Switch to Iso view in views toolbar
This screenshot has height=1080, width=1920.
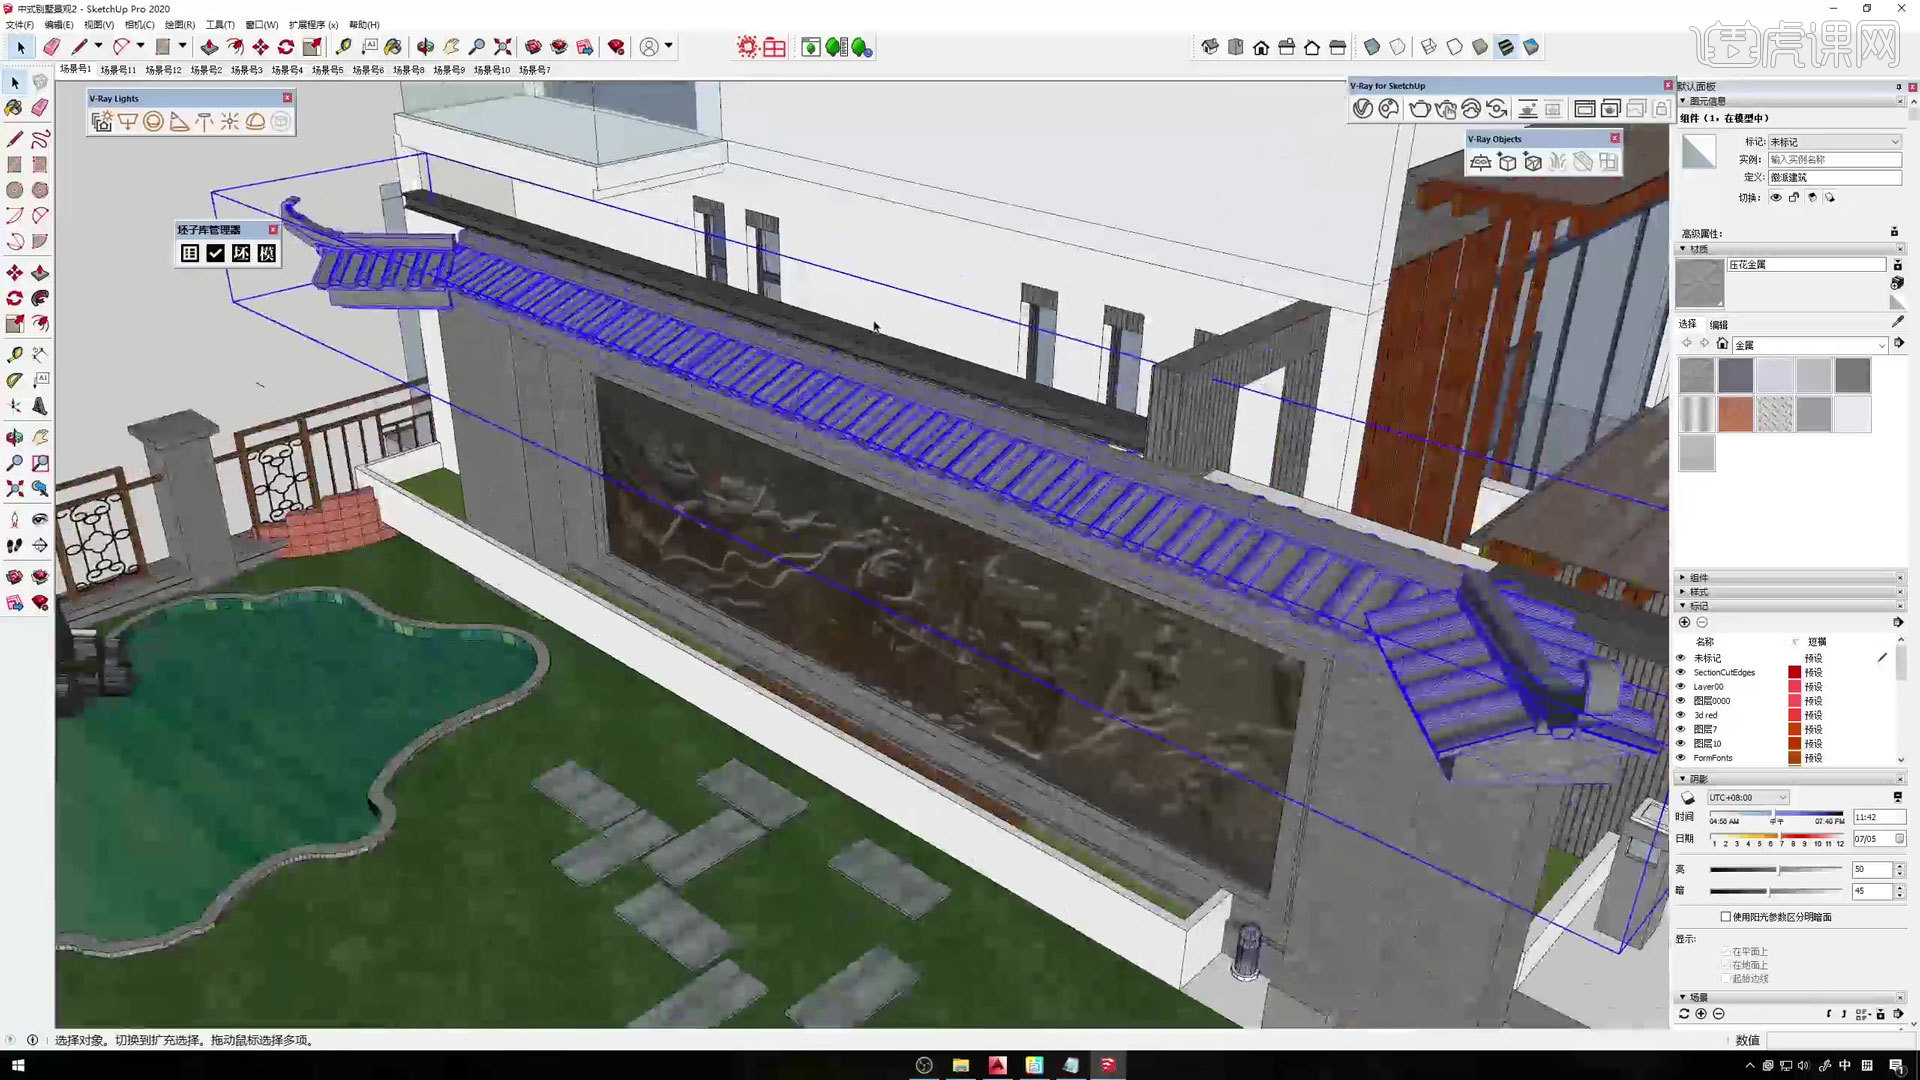1210,47
